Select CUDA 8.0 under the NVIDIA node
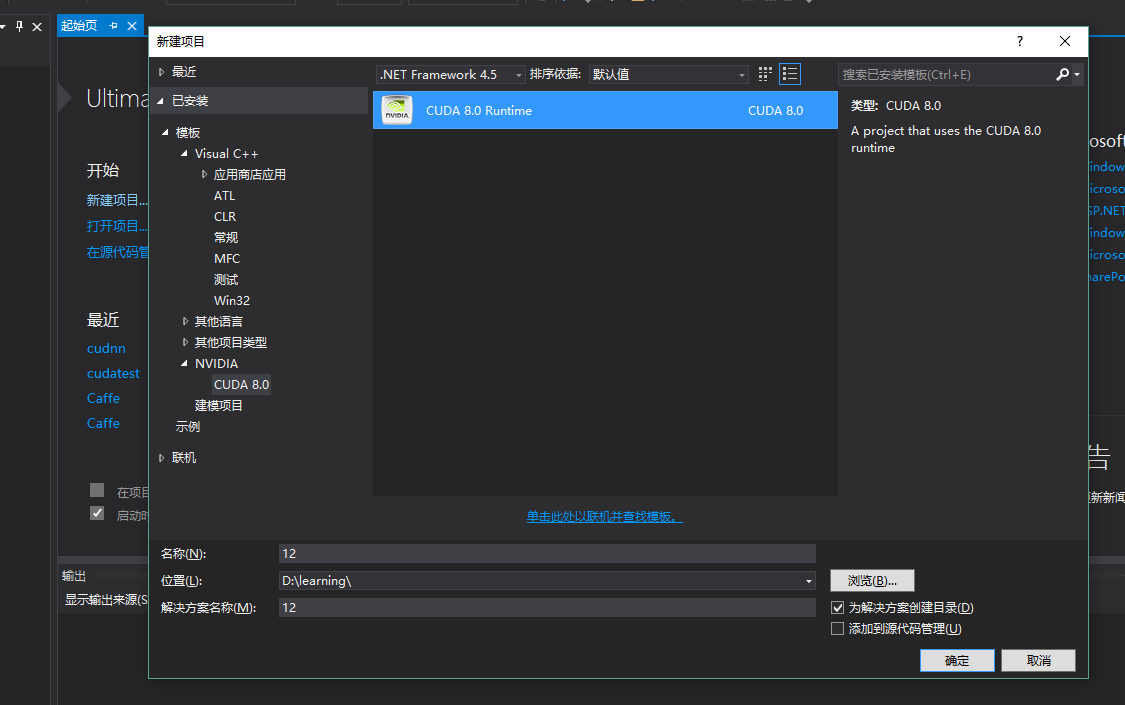This screenshot has height=705, width=1125. coord(240,384)
